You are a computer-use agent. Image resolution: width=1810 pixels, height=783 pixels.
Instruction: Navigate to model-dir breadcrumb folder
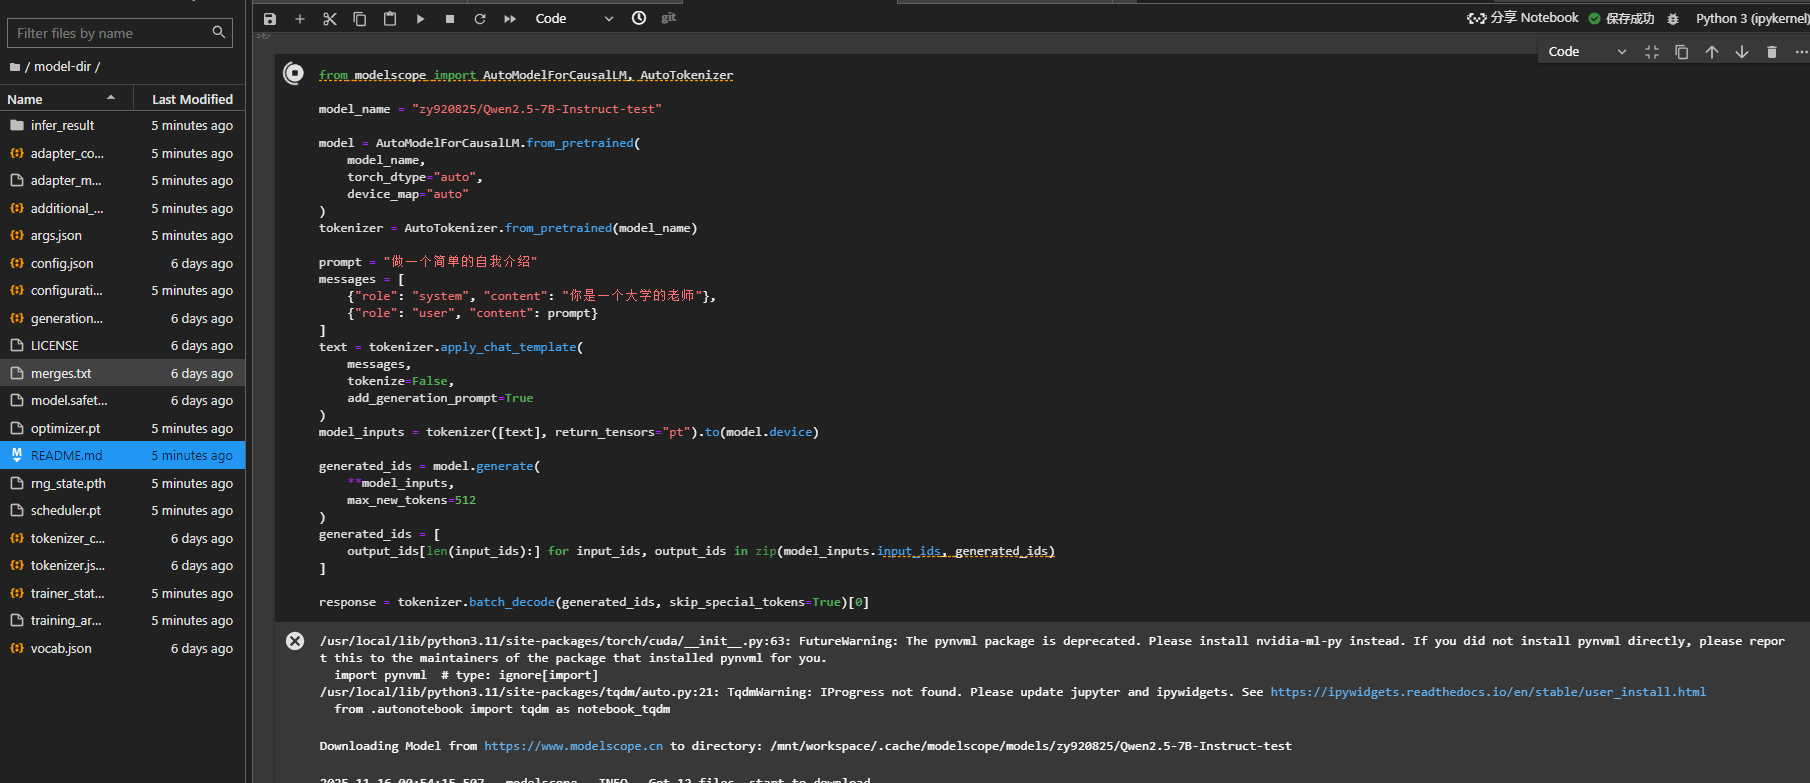point(62,67)
